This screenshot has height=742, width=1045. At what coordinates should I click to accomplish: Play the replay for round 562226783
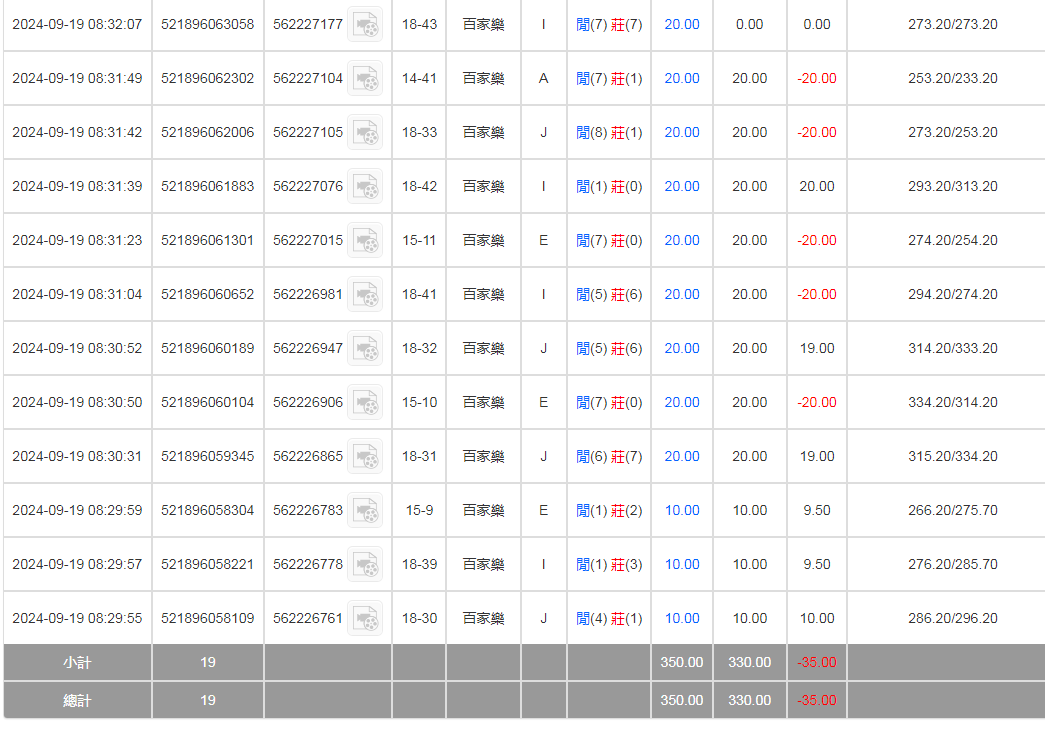(365, 510)
